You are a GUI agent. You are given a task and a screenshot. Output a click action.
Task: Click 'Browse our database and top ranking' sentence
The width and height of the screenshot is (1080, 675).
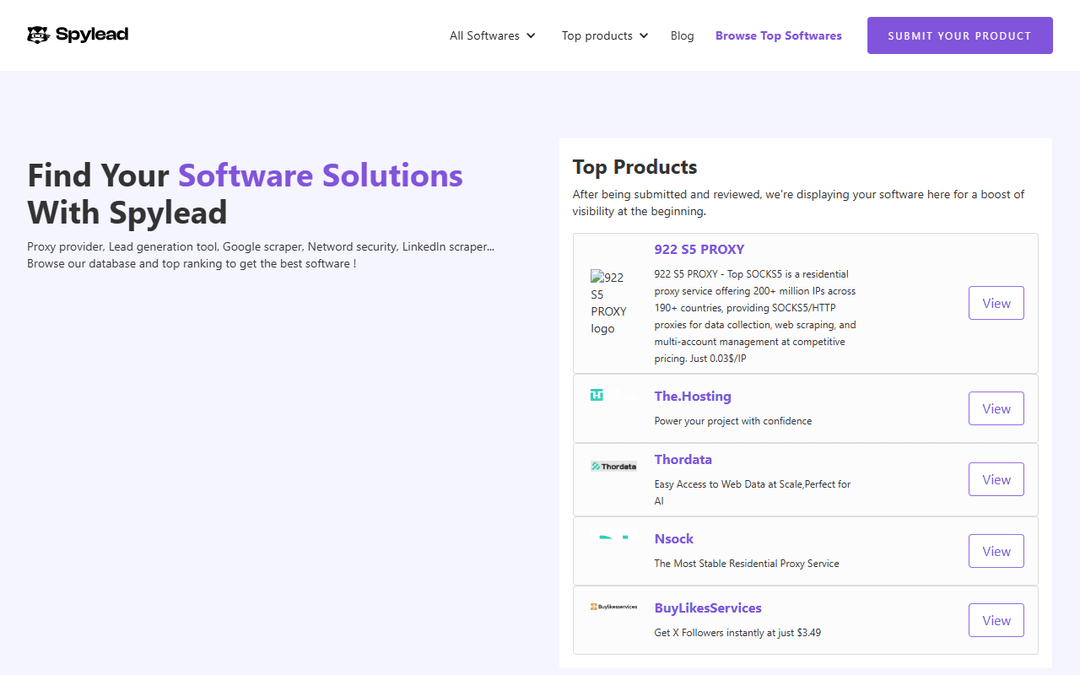191,263
